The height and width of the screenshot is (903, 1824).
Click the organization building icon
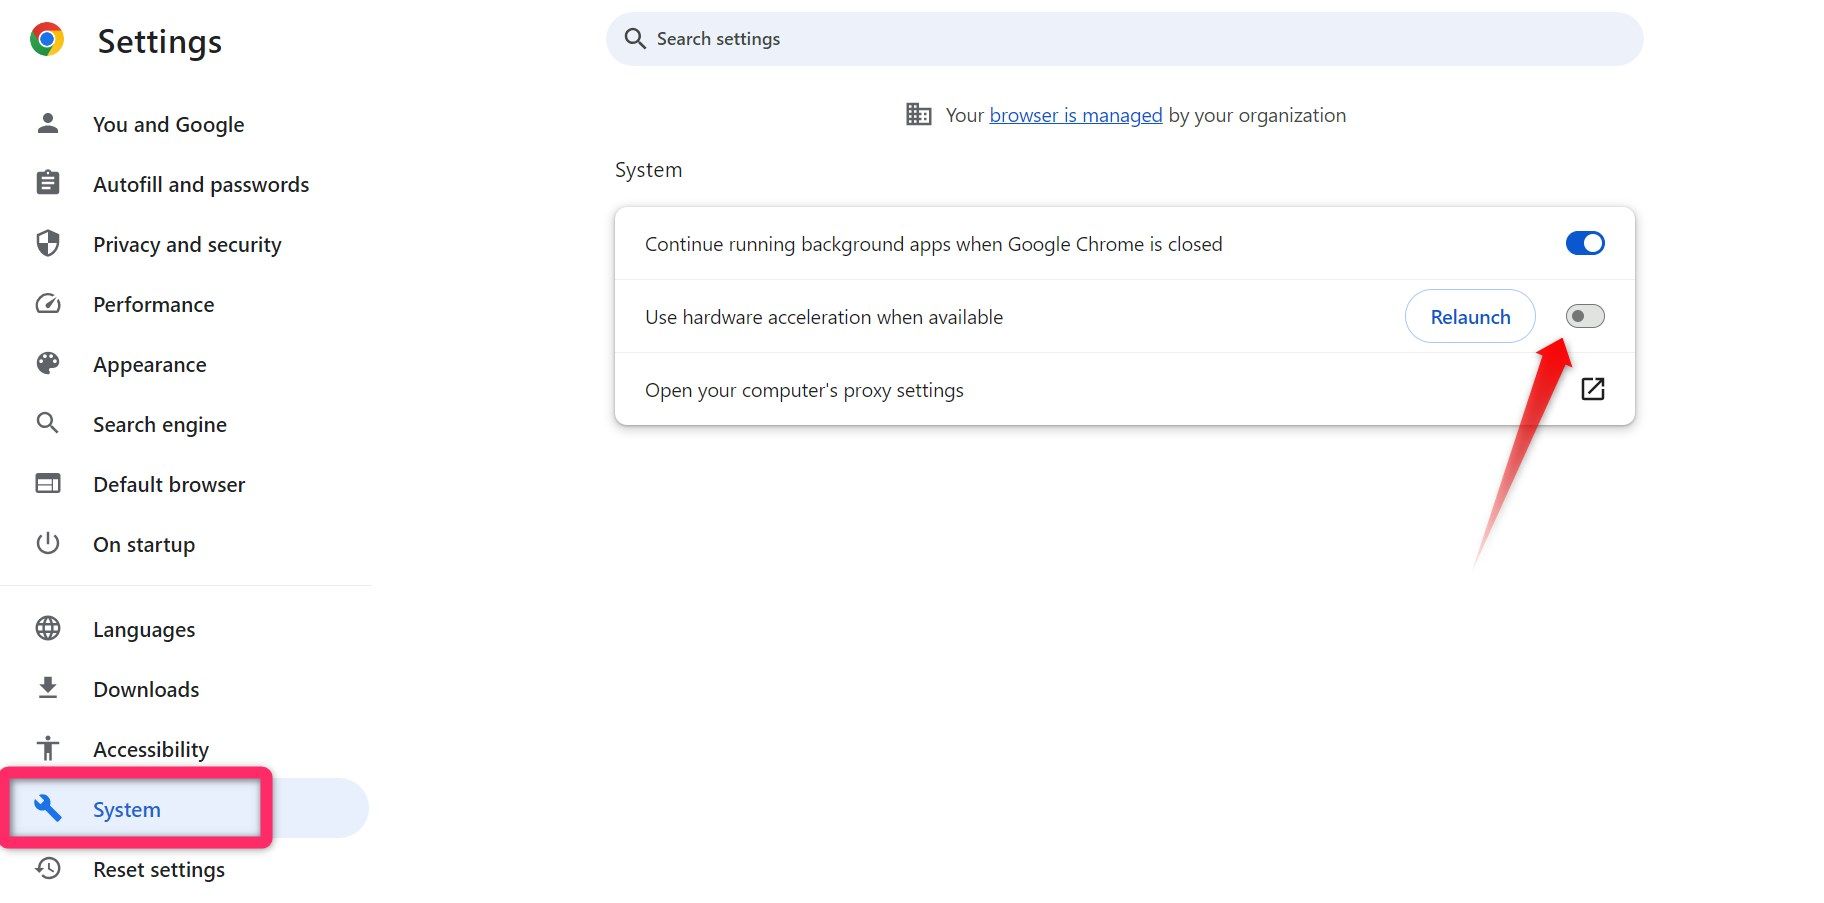917,114
